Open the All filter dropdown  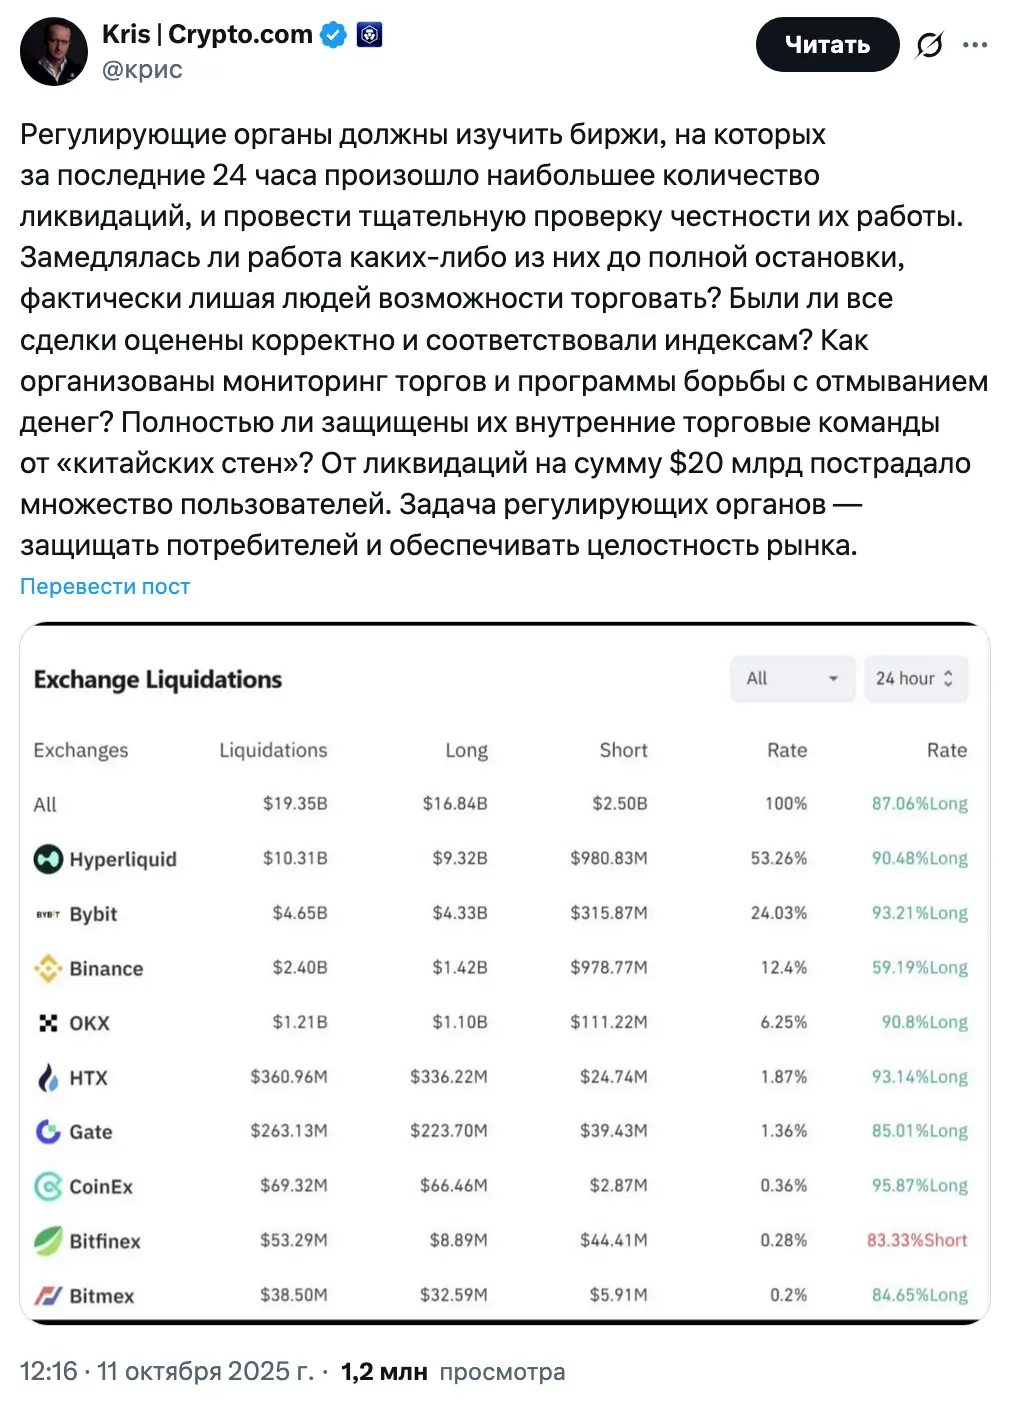click(x=792, y=679)
